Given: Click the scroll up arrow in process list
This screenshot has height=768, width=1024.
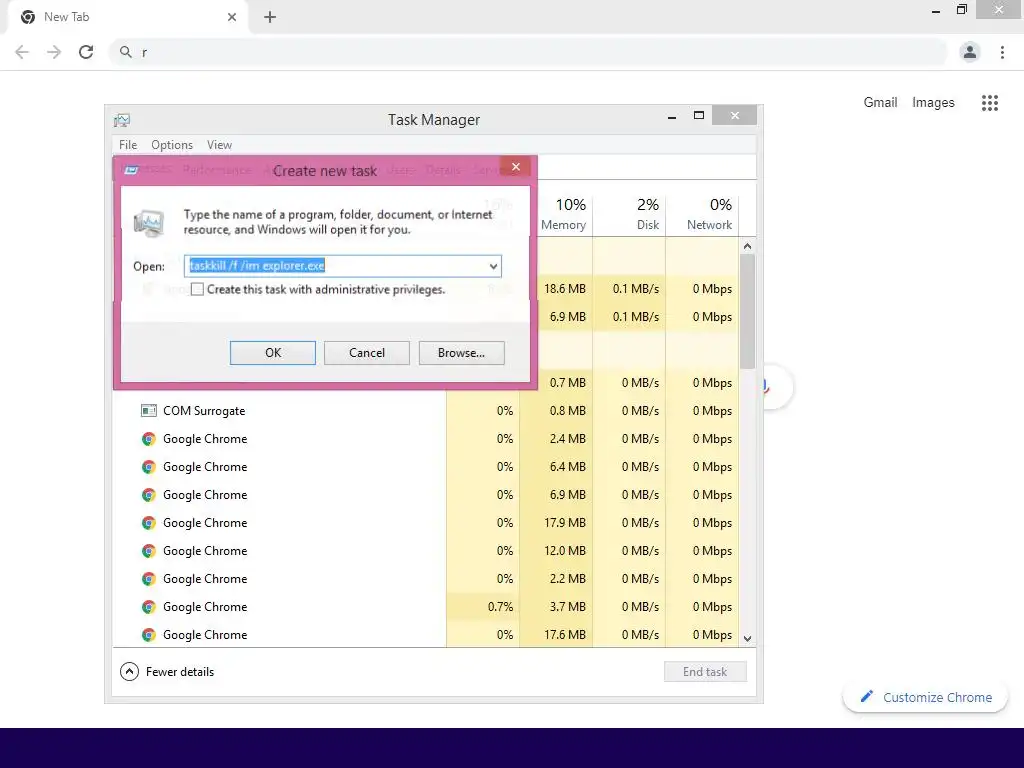Looking at the screenshot, I should coord(748,246).
